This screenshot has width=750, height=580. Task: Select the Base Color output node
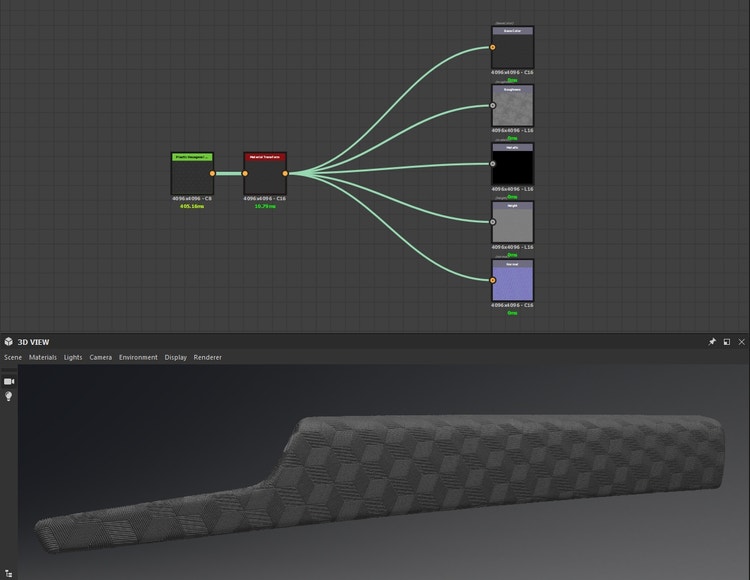[x=512, y=47]
